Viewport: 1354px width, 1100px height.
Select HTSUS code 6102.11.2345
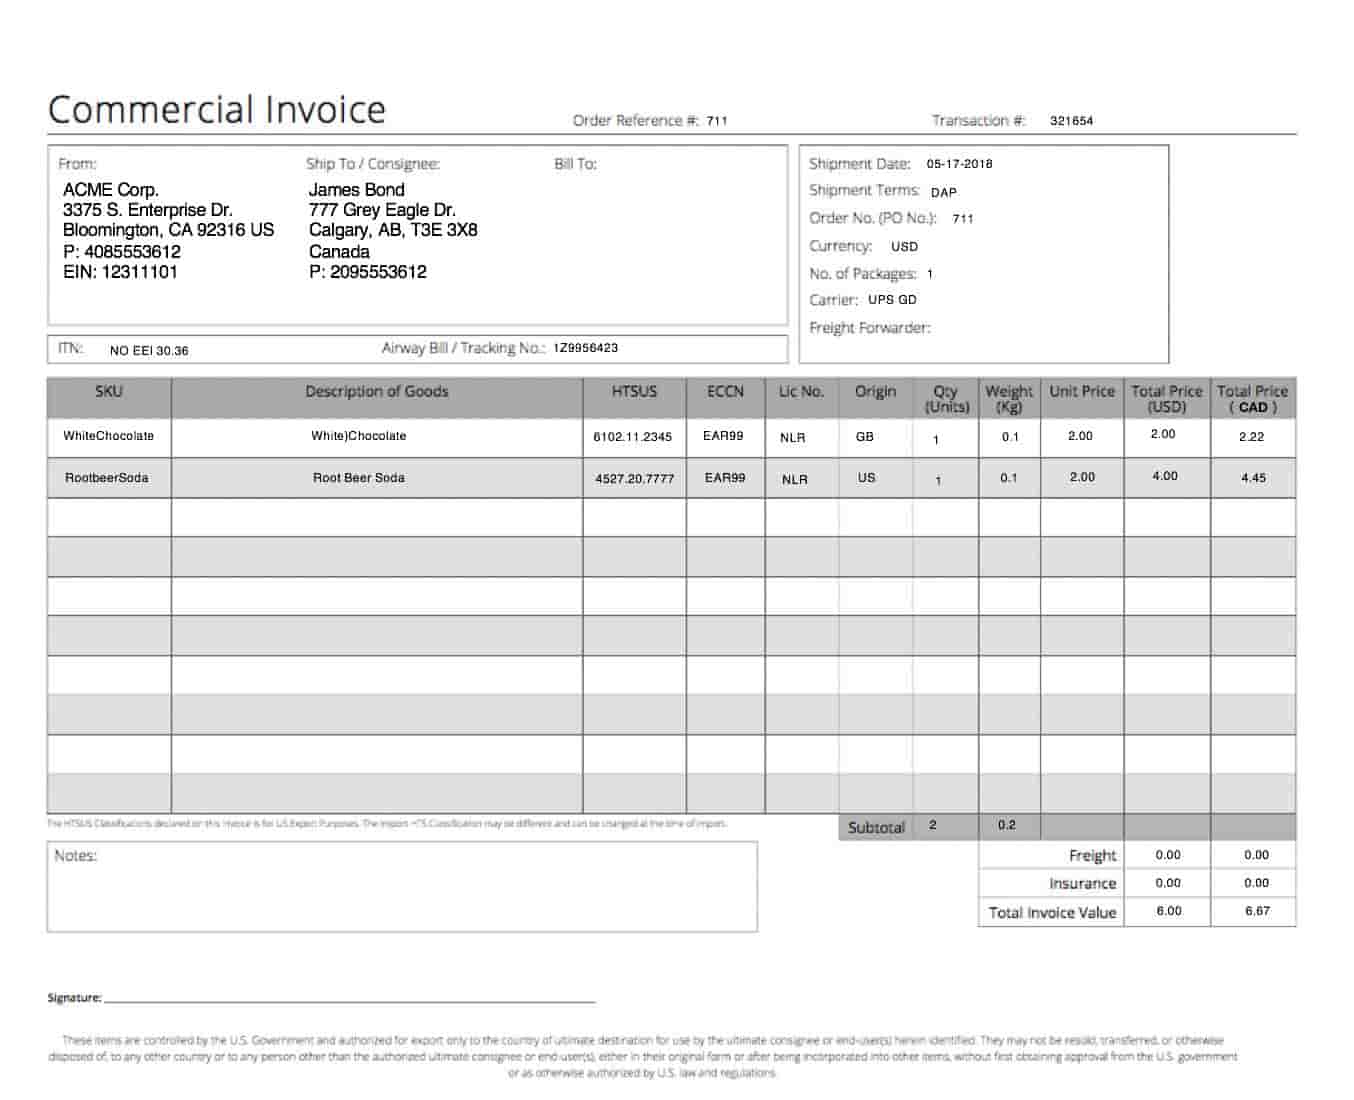[x=633, y=437]
